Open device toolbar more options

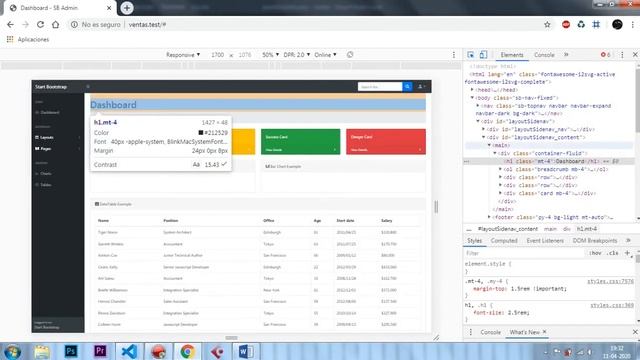pyautogui.click(x=453, y=55)
